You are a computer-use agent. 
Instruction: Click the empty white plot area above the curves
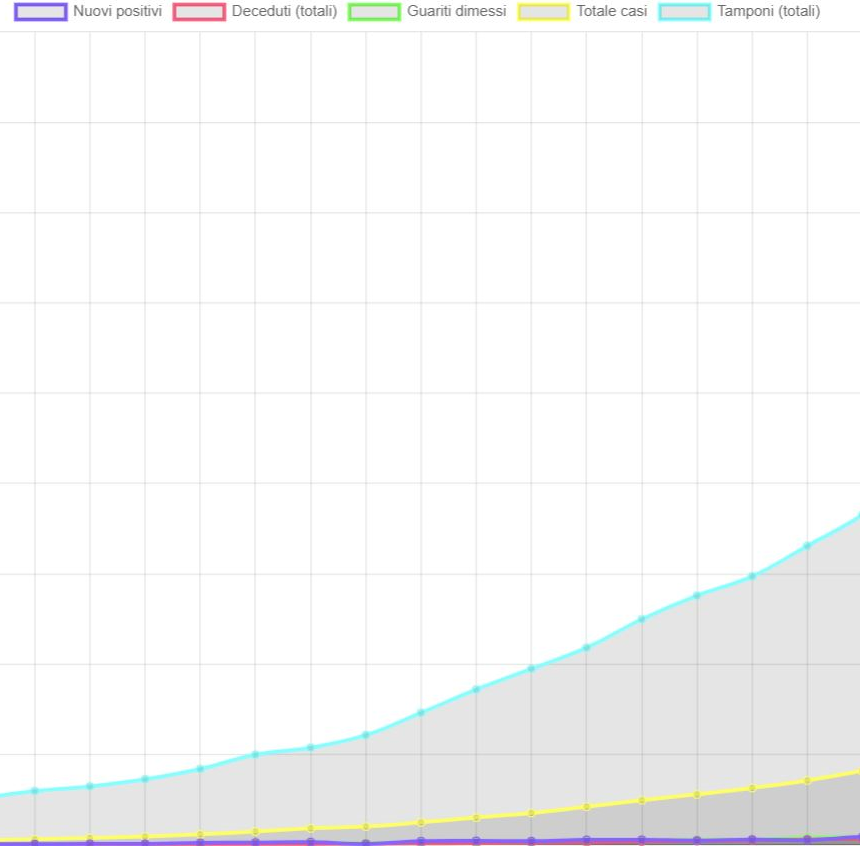point(400,300)
